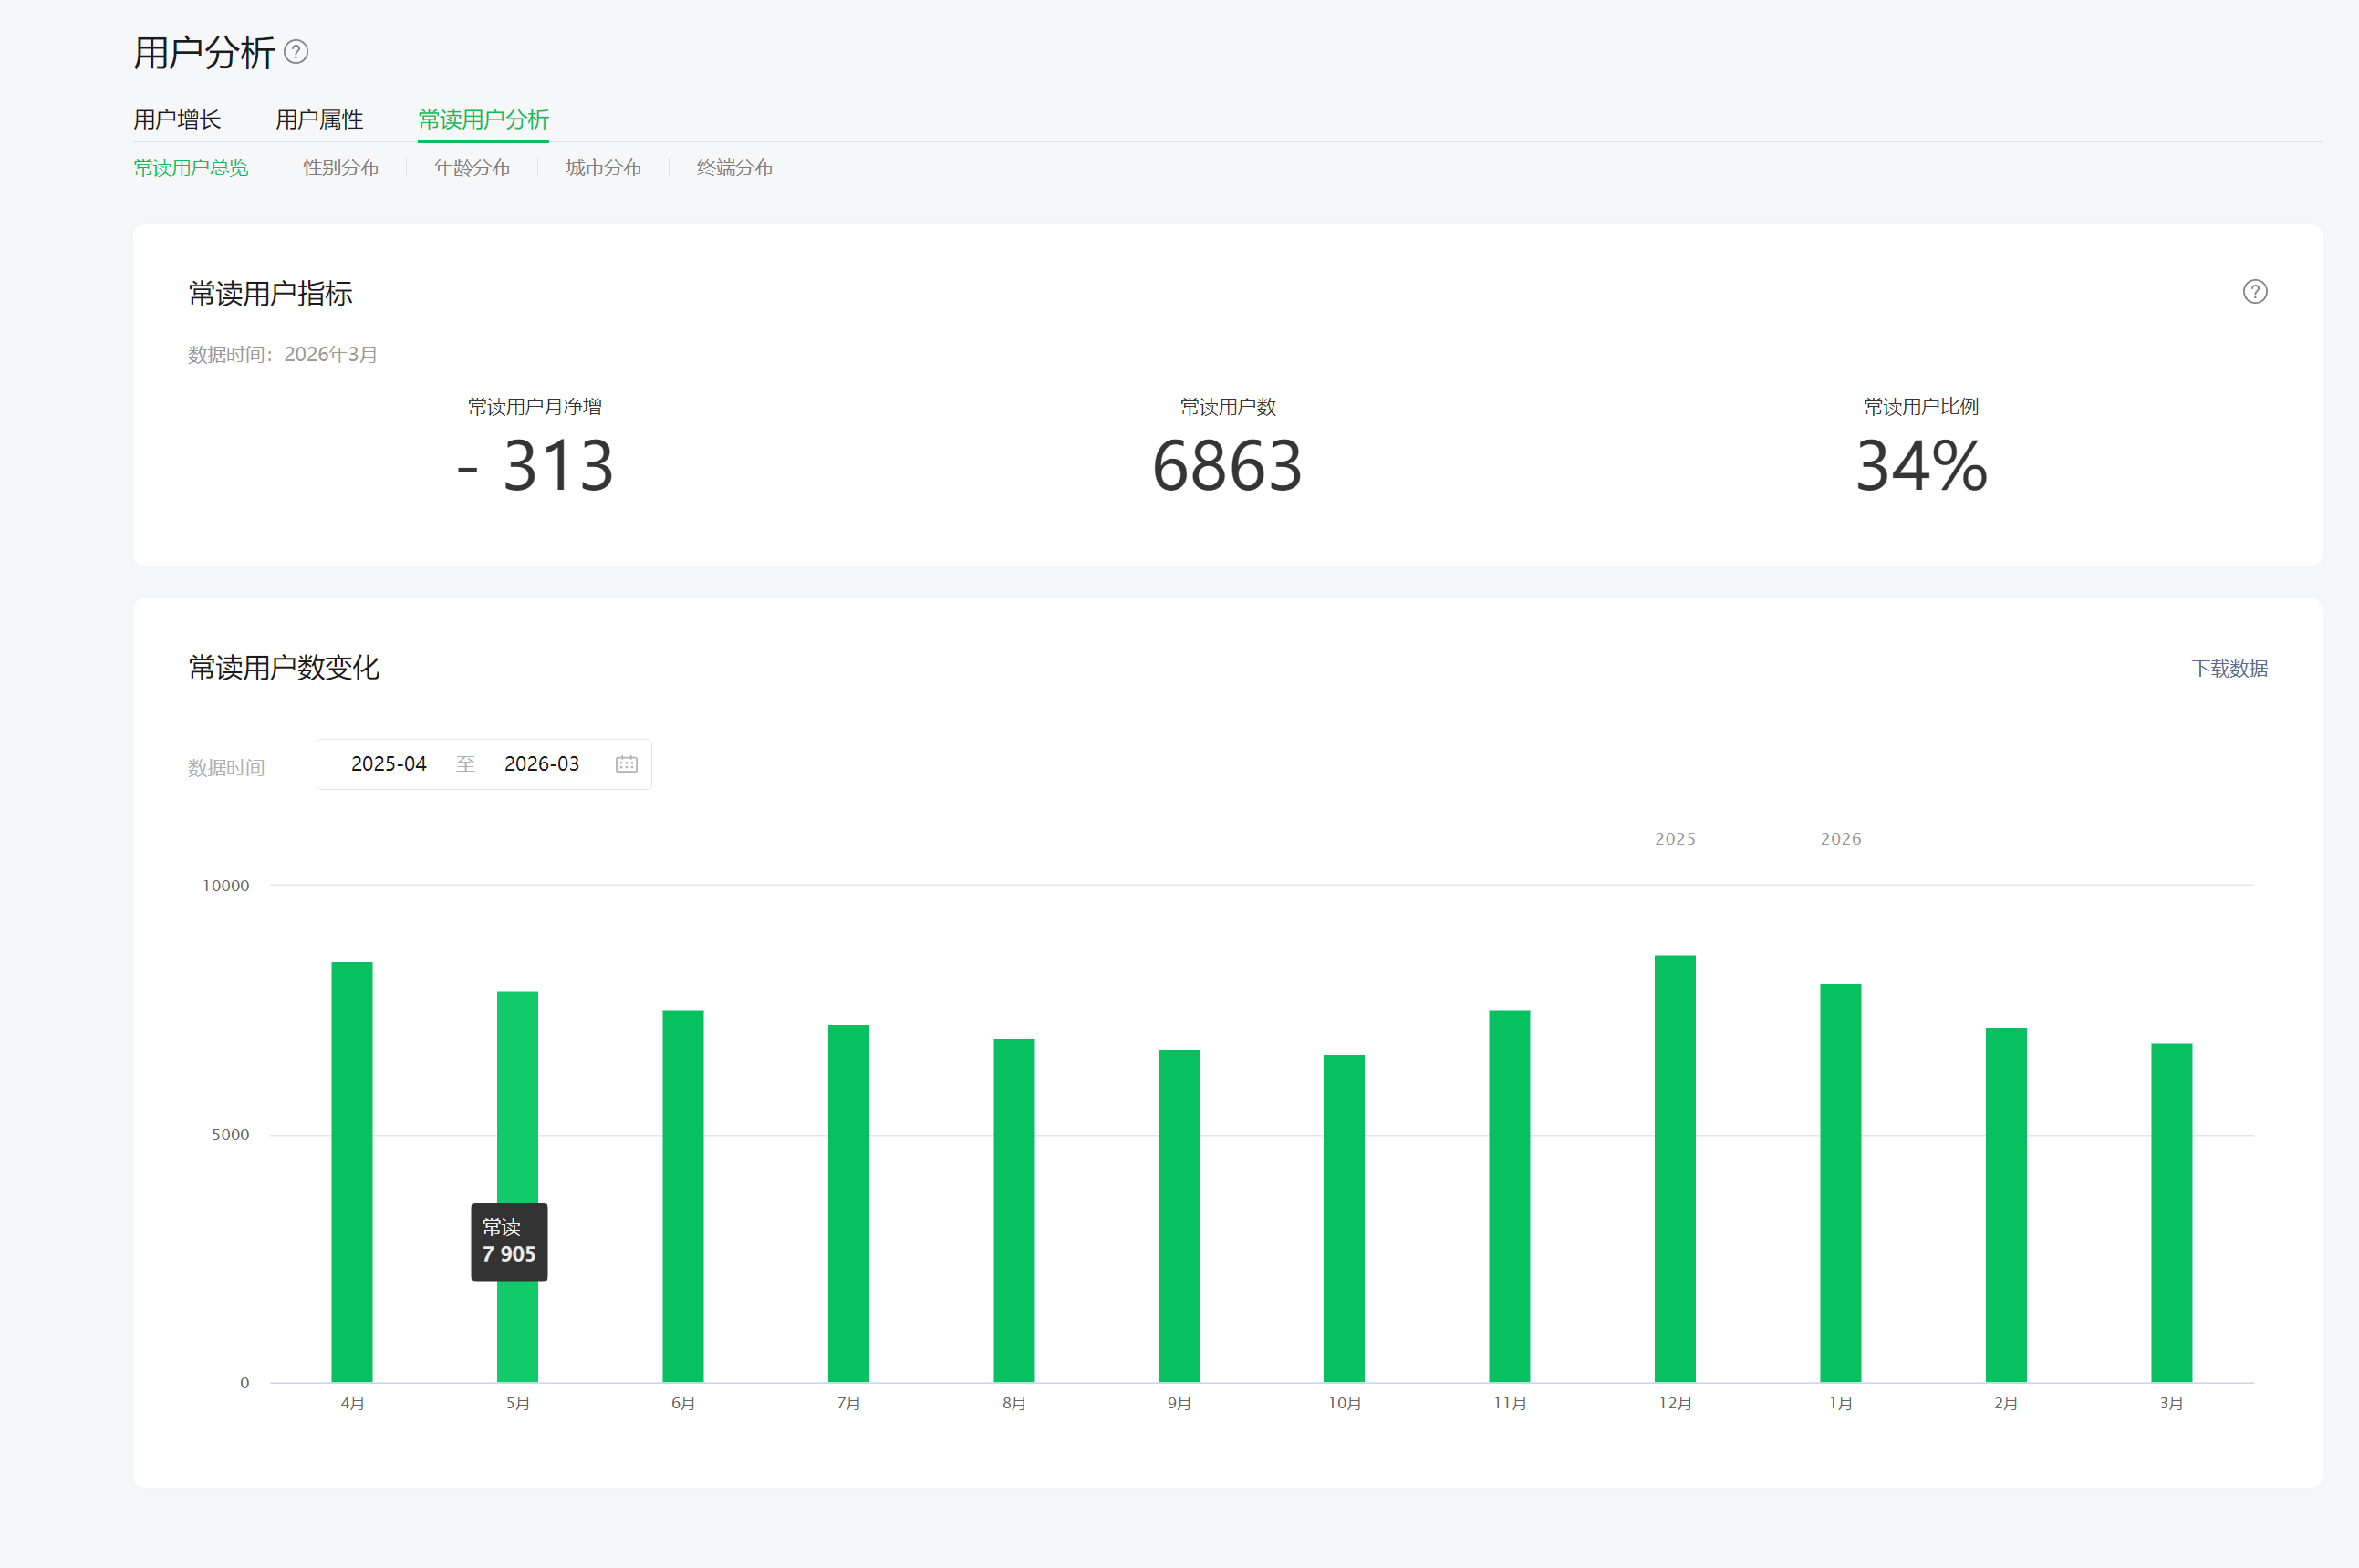This screenshot has height=1568, width=2359.
Task: Open 性别分布 sub-tab
Action: (x=341, y=168)
